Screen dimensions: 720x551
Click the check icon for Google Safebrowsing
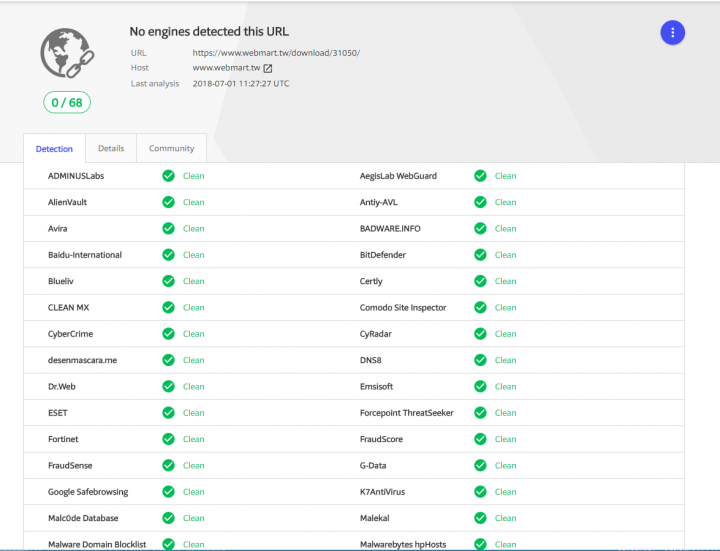(x=169, y=492)
